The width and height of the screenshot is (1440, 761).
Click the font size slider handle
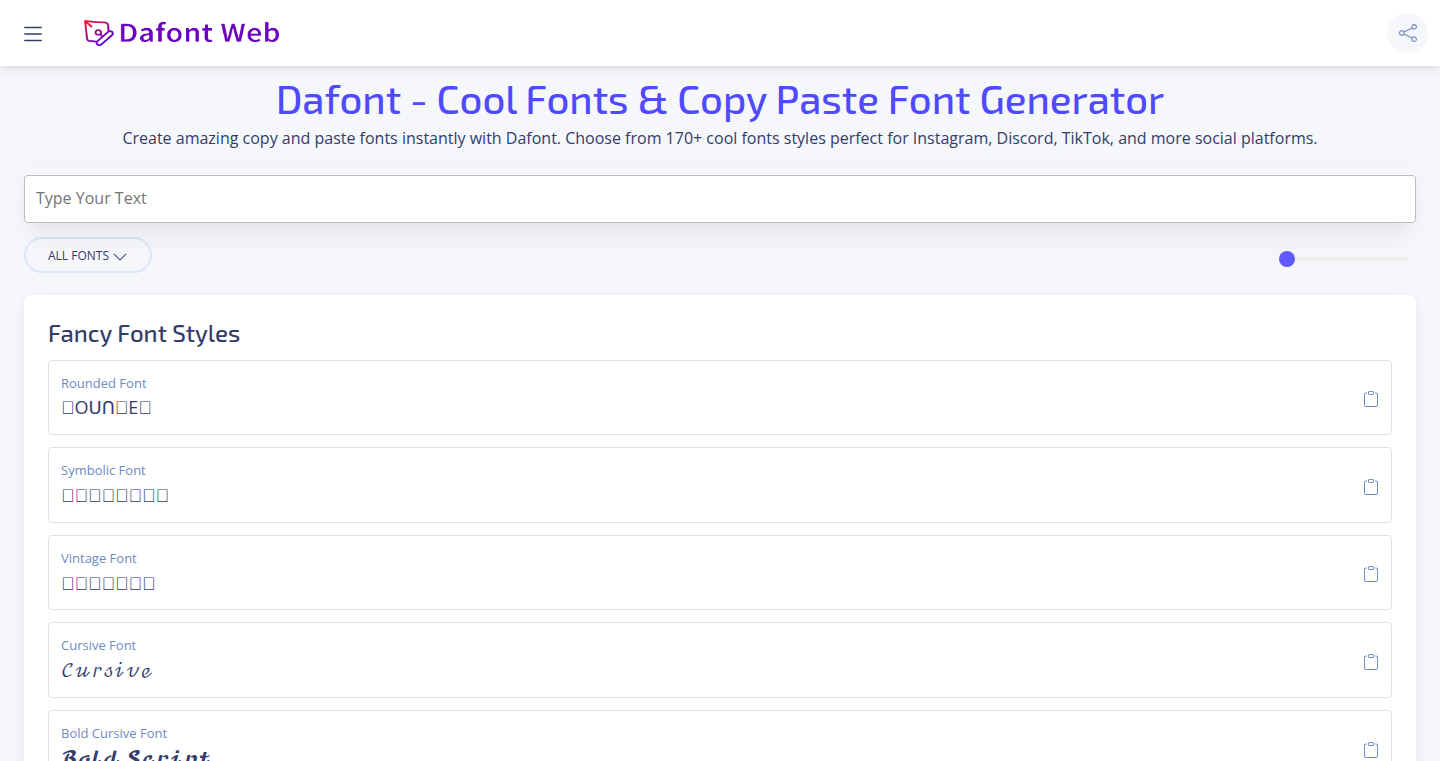point(1287,259)
